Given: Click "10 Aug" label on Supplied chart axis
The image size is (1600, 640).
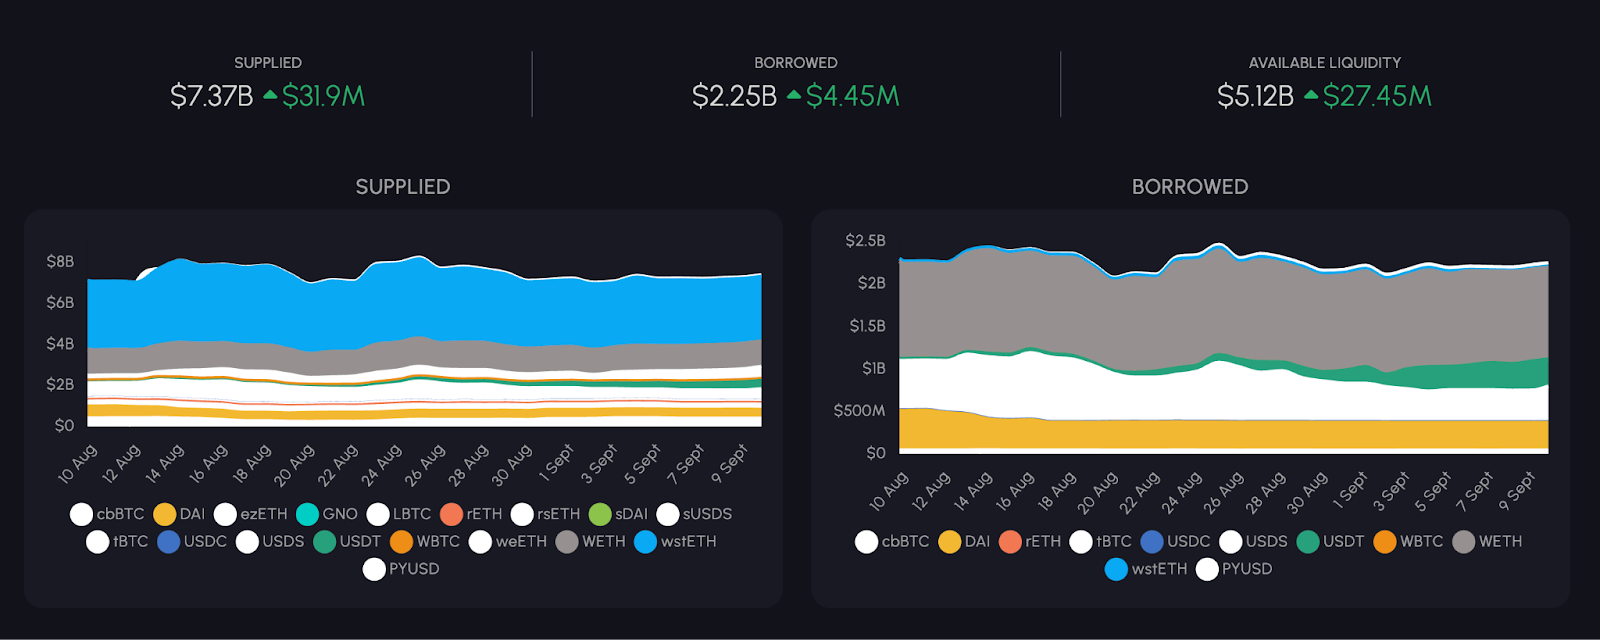Looking at the screenshot, I should click(x=78, y=464).
